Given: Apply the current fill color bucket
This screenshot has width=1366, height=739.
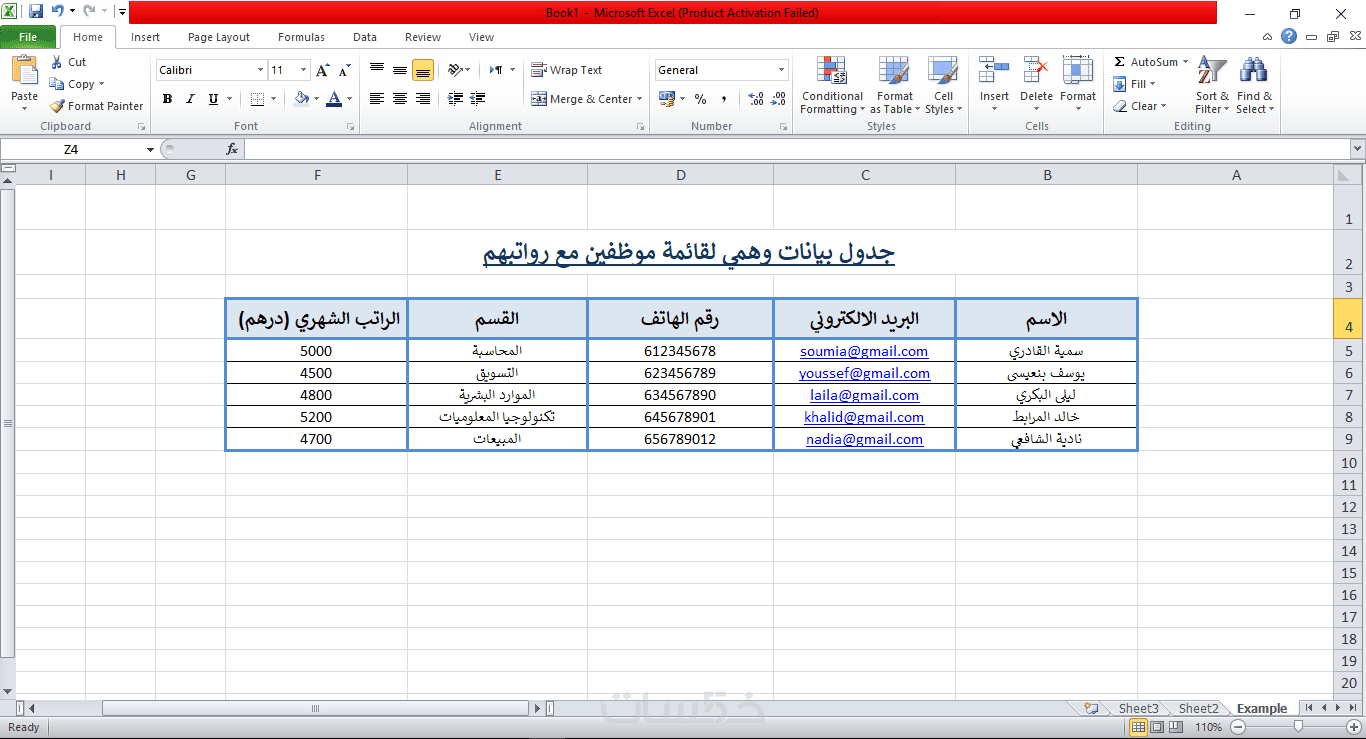Looking at the screenshot, I should pyautogui.click(x=301, y=99).
